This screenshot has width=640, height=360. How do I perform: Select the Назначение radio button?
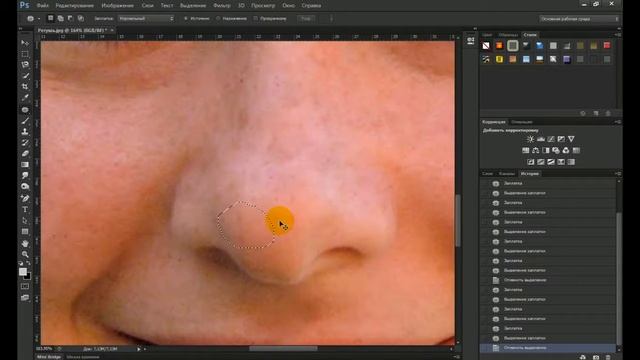point(218,18)
